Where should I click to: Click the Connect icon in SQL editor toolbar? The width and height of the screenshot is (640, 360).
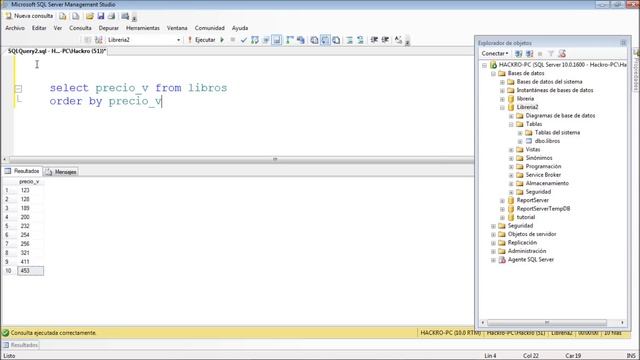click(87, 40)
